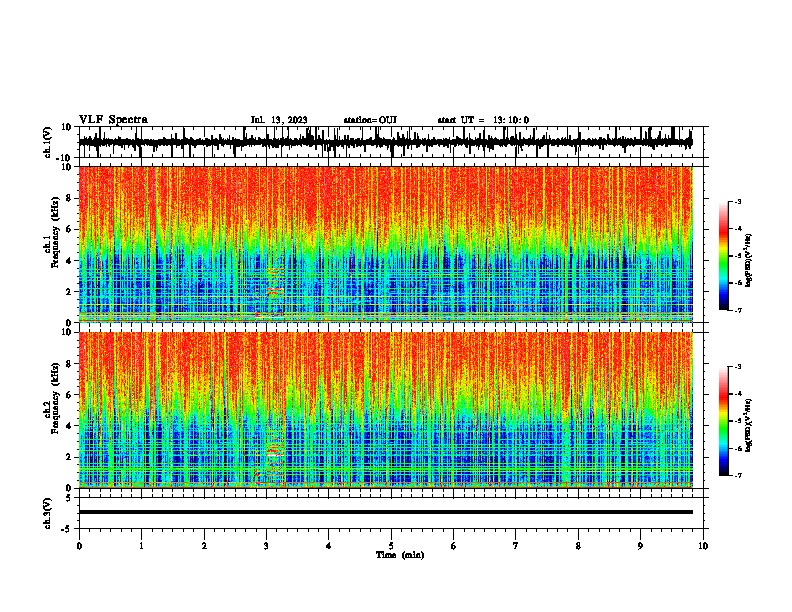The height and width of the screenshot is (612, 792).
Task: Click the ch.1(V) waveform axis label
Action: [x=48, y=142]
